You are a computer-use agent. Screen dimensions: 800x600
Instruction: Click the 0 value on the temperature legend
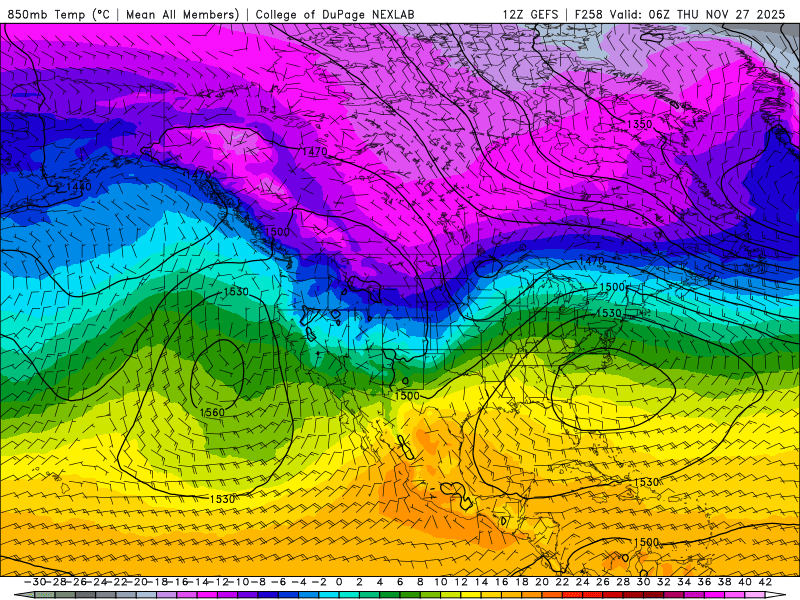click(339, 582)
